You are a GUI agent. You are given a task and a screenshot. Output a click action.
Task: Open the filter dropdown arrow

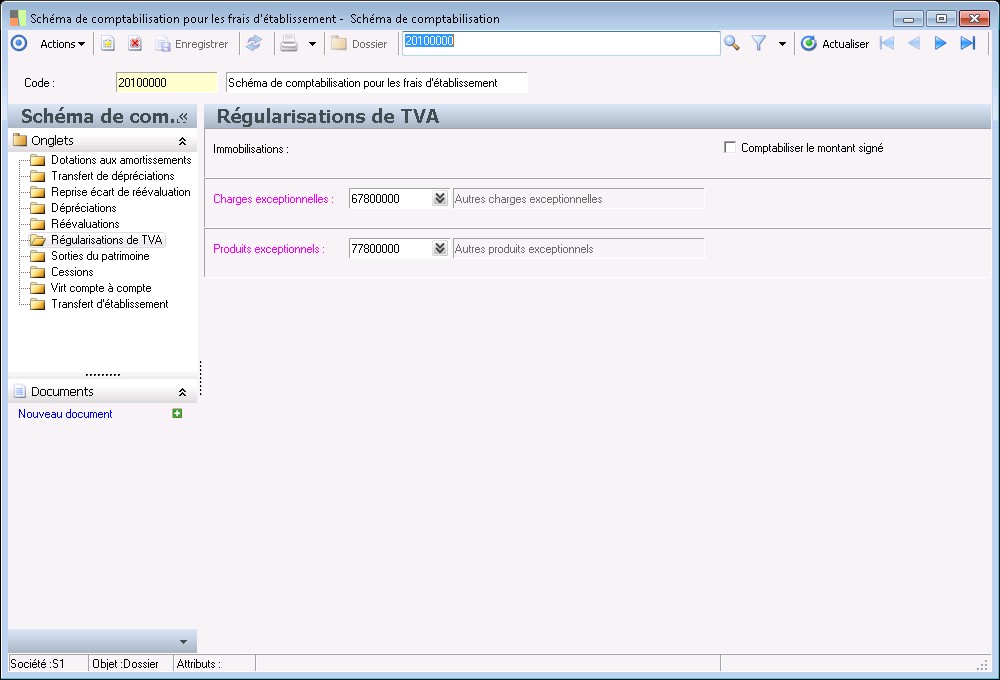click(783, 44)
